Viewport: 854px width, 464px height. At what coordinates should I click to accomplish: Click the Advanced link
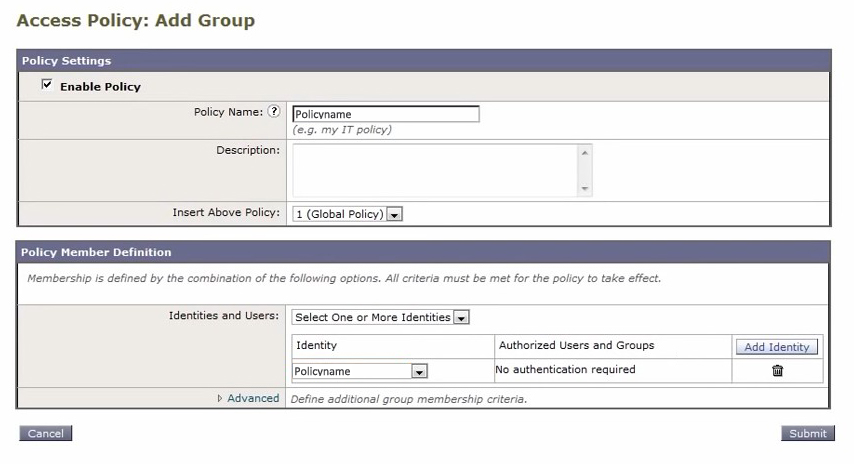tap(253, 398)
